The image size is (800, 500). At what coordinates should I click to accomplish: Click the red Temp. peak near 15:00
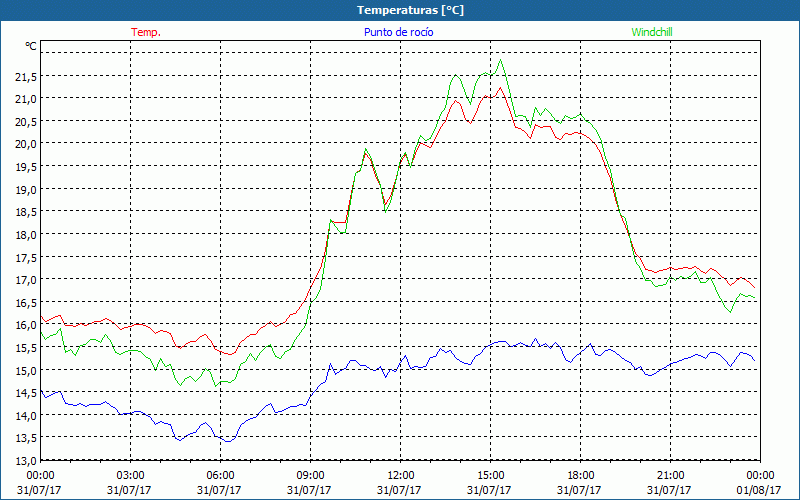pos(501,87)
